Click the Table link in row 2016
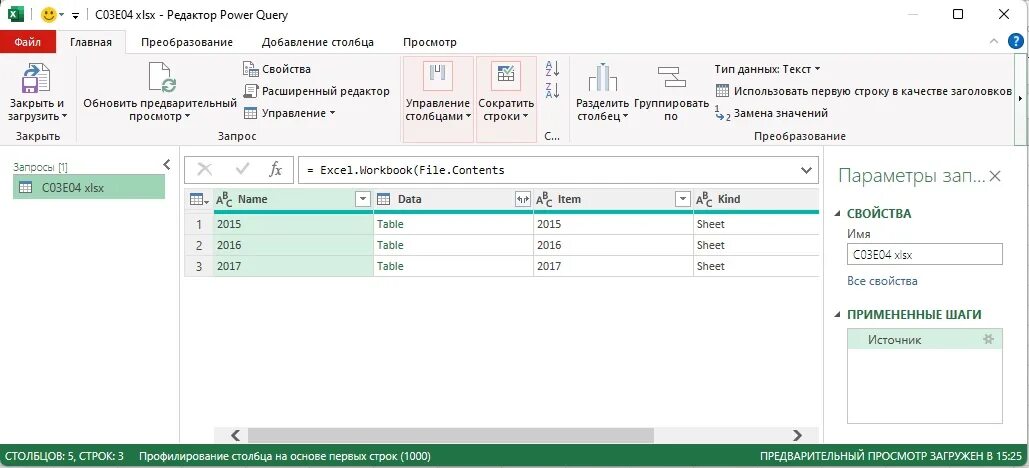The height and width of the screenshot is (468, 1029). click(390, 245)
